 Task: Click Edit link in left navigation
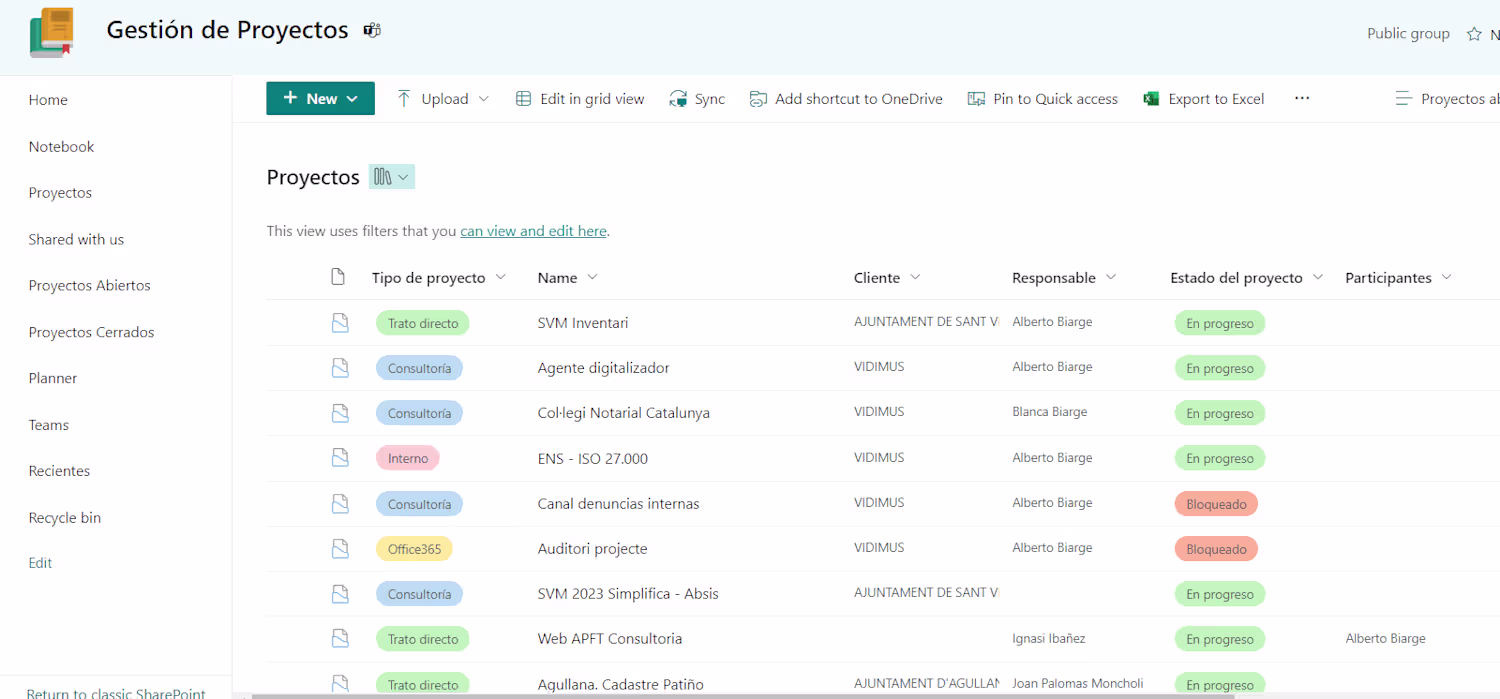click(40, 563)
